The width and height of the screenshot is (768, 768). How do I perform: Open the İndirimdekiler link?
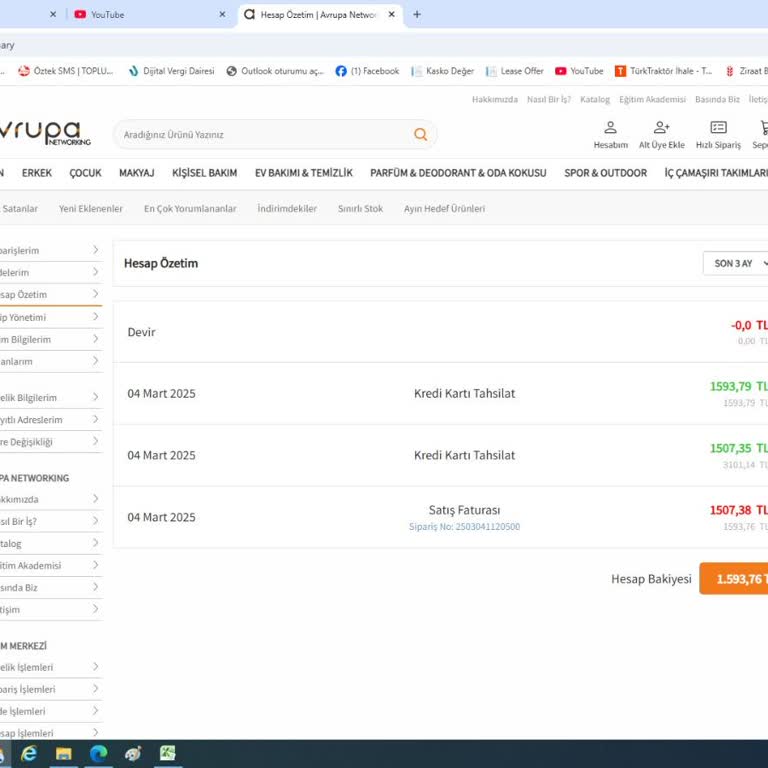tap(287, 209)
